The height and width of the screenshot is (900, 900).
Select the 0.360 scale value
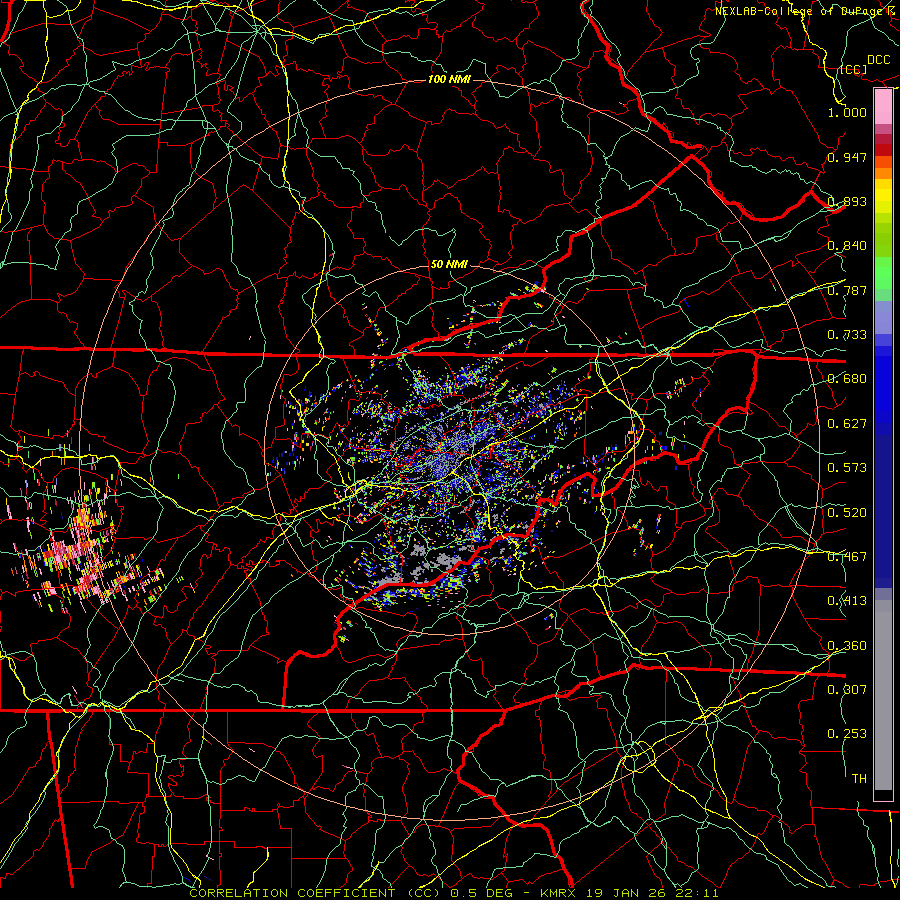coord(847,646)
